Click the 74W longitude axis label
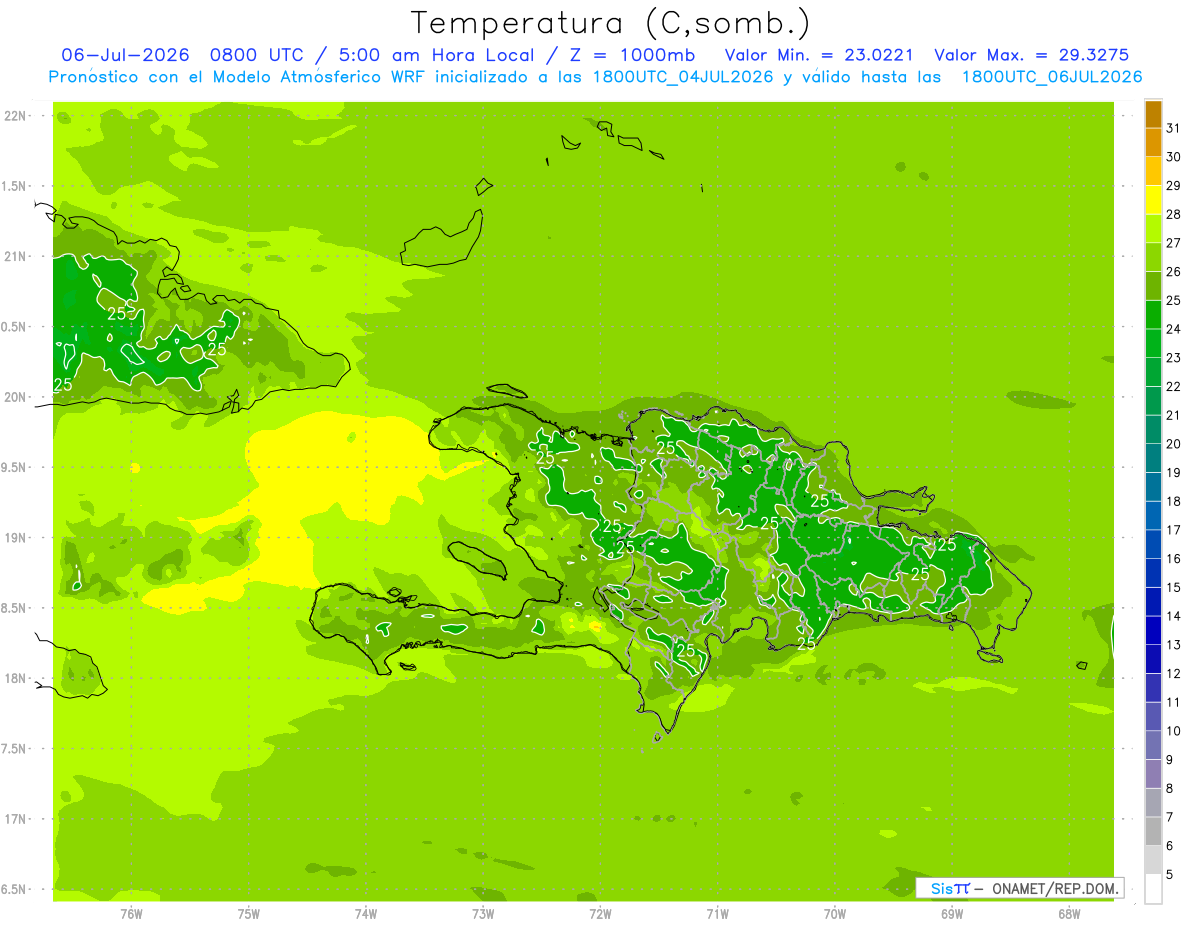The width and height of the screenshot is (1200, 927). coord(365,913)
